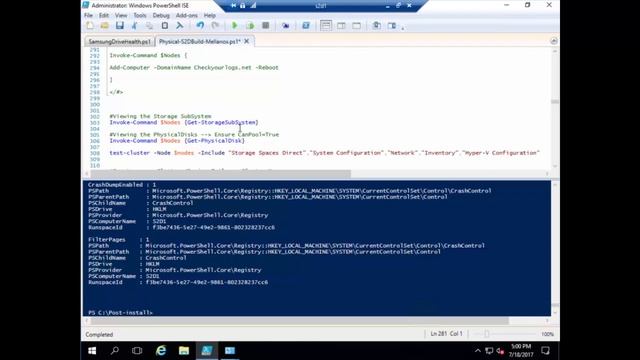Click the Get-PhysicalDisk command line
This screenshot has width=640, height=360.
(x=177, y=141)
